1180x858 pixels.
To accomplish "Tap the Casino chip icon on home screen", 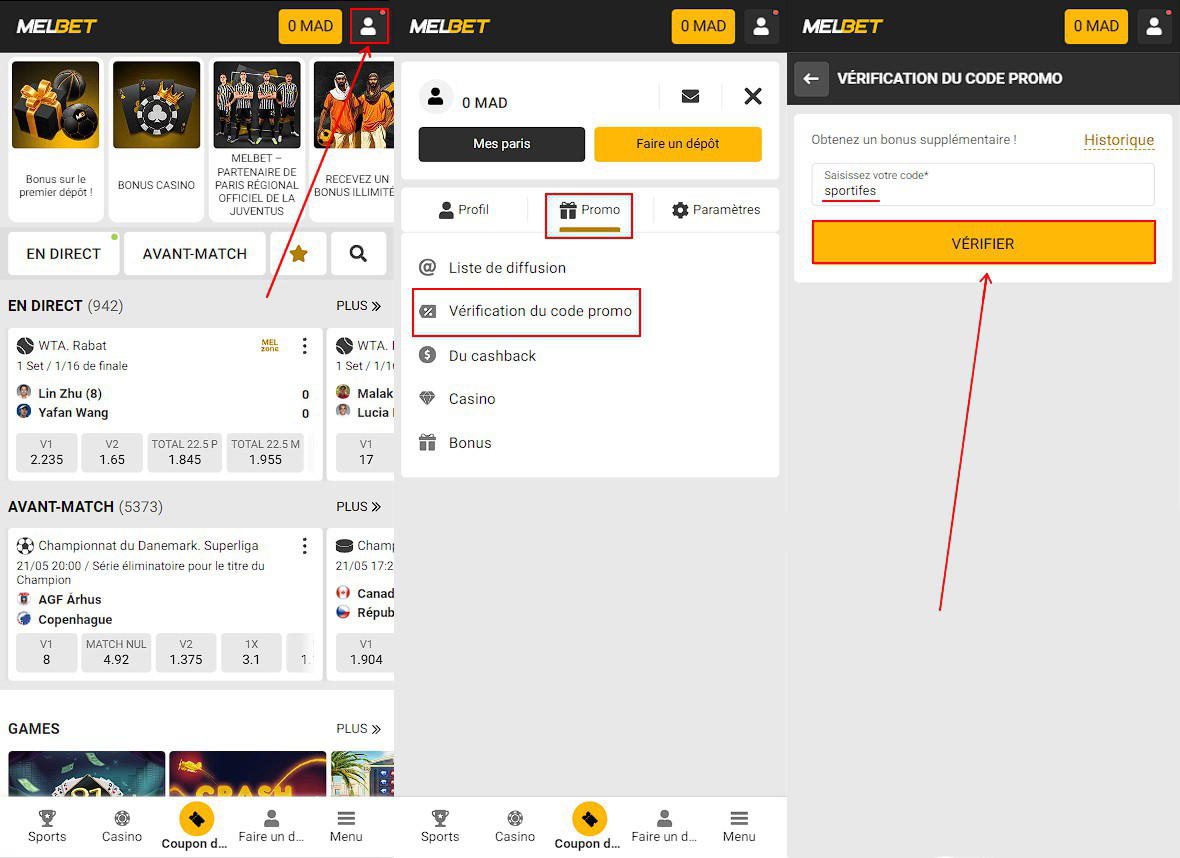I will click(x=122, y=826).
